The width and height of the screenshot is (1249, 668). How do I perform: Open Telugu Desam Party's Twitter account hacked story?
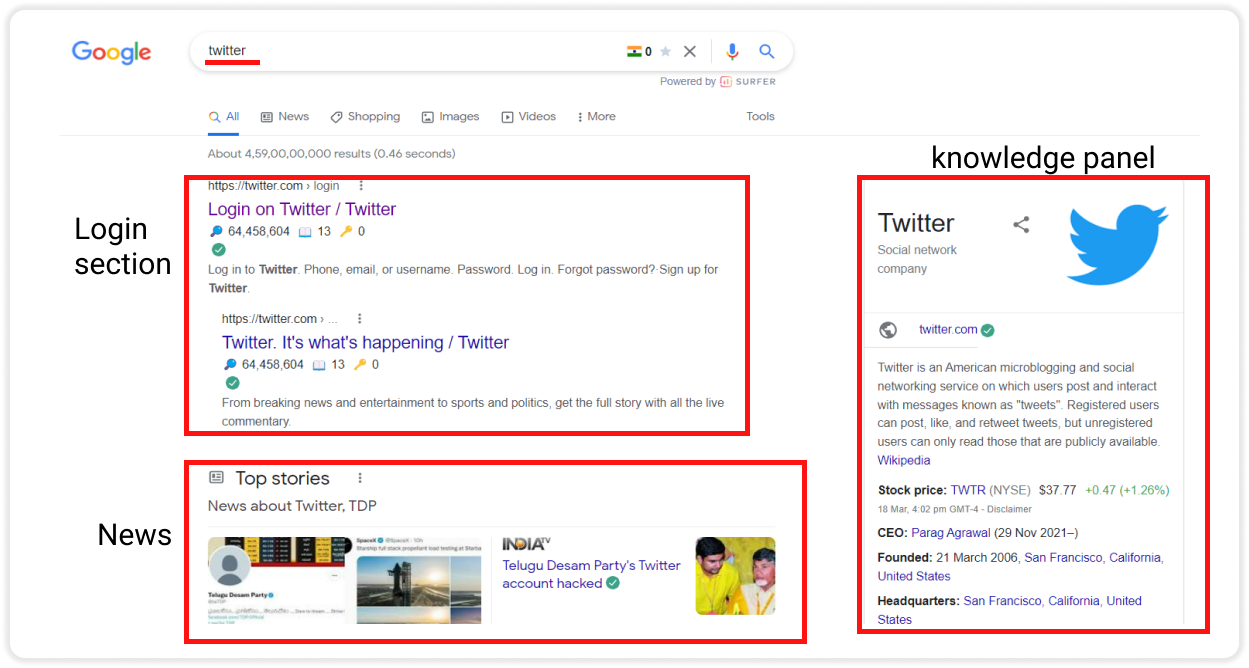pyautogui.click(x=591, y=574)
